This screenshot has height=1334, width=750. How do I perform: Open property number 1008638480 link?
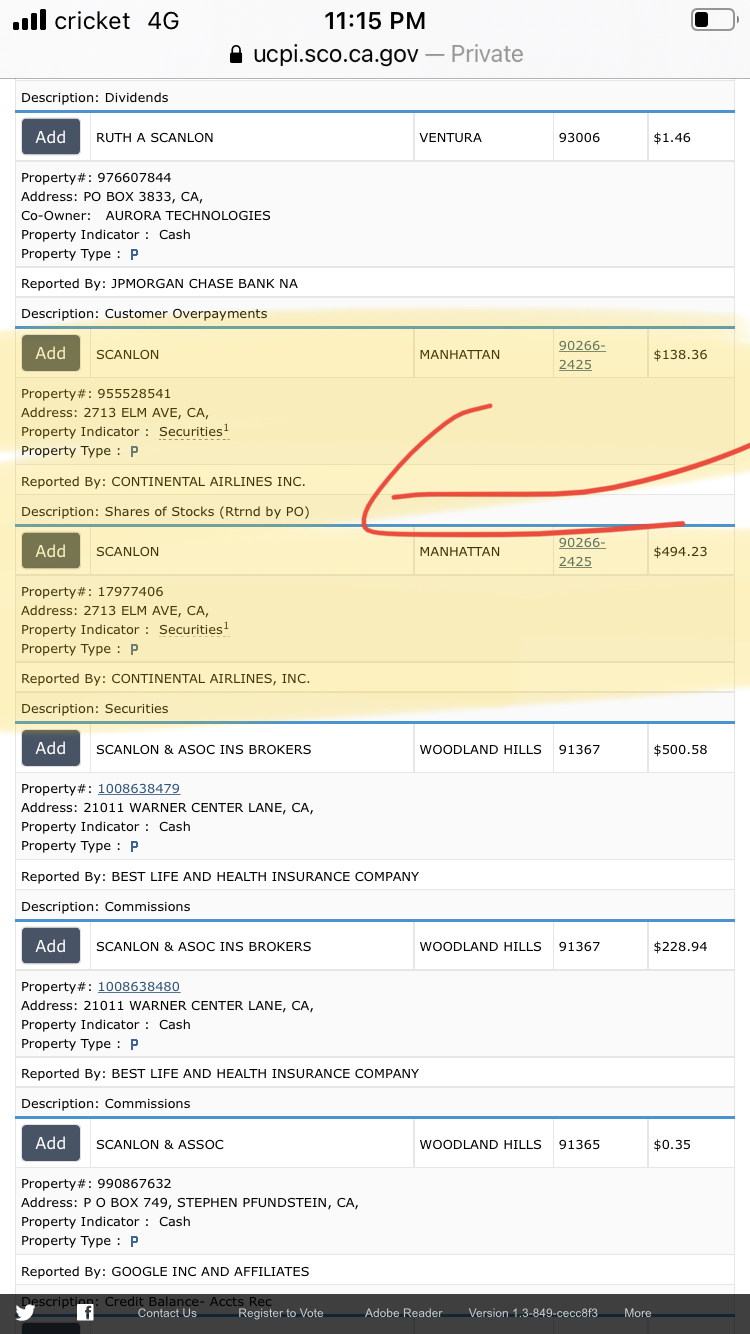138,986
